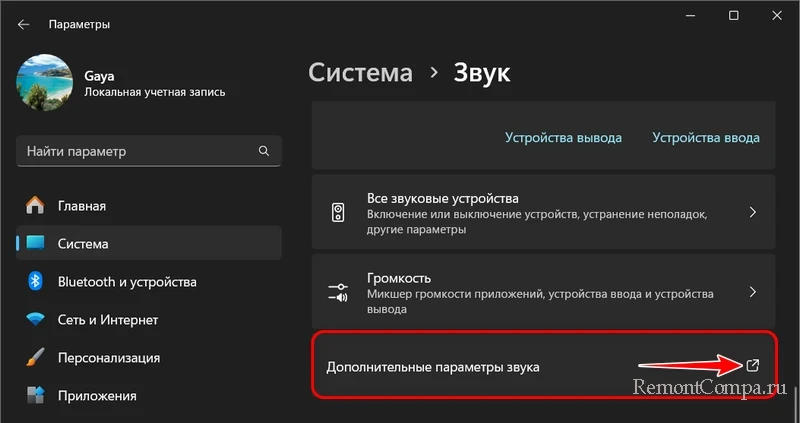
Task: Click the volume mixer icon beside 'Громкость'
Action: click(x=338, y=292)
